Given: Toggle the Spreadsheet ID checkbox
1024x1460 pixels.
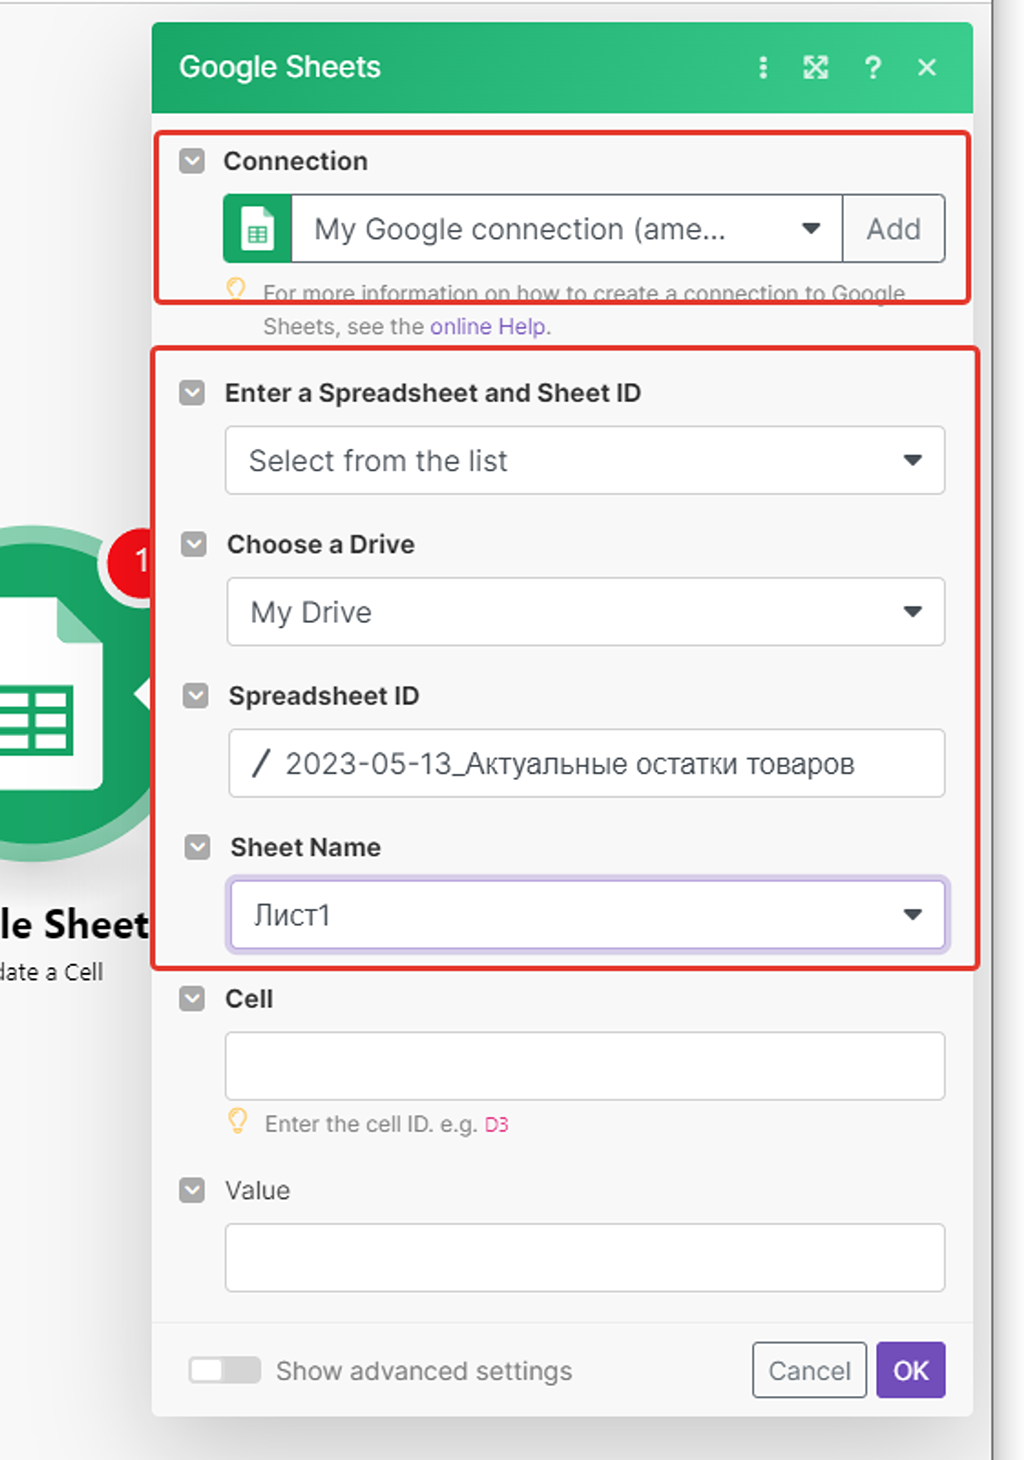Looking at the screenshot, I should click(196, 696).
